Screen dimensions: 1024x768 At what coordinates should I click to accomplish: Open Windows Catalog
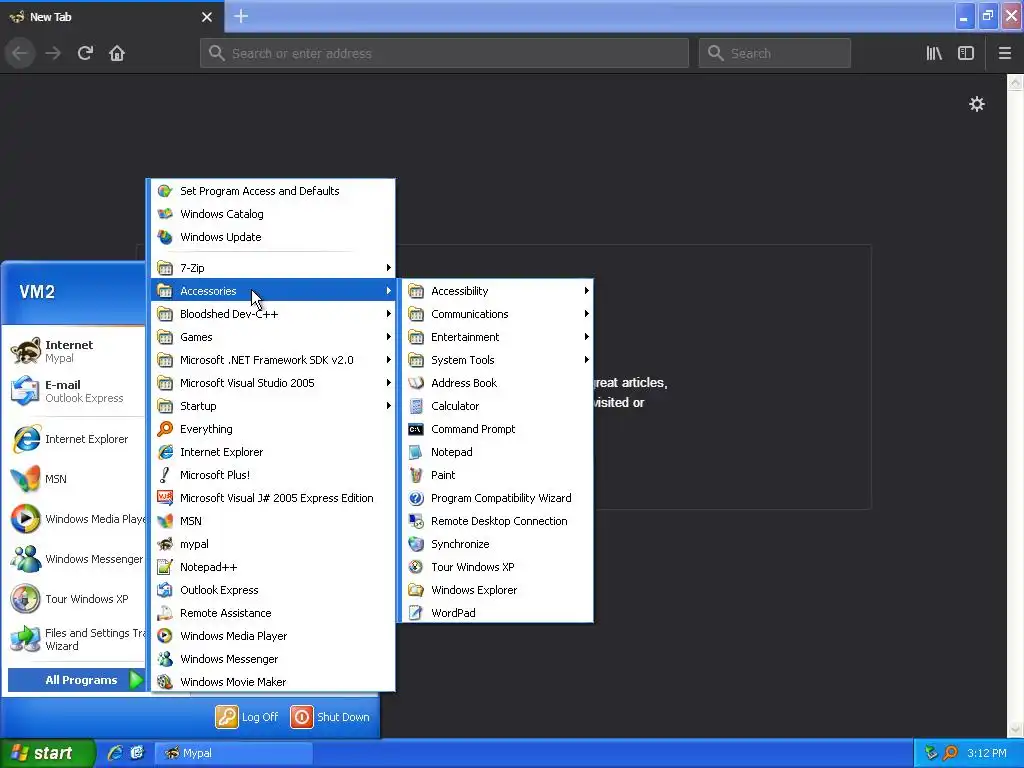273,214
